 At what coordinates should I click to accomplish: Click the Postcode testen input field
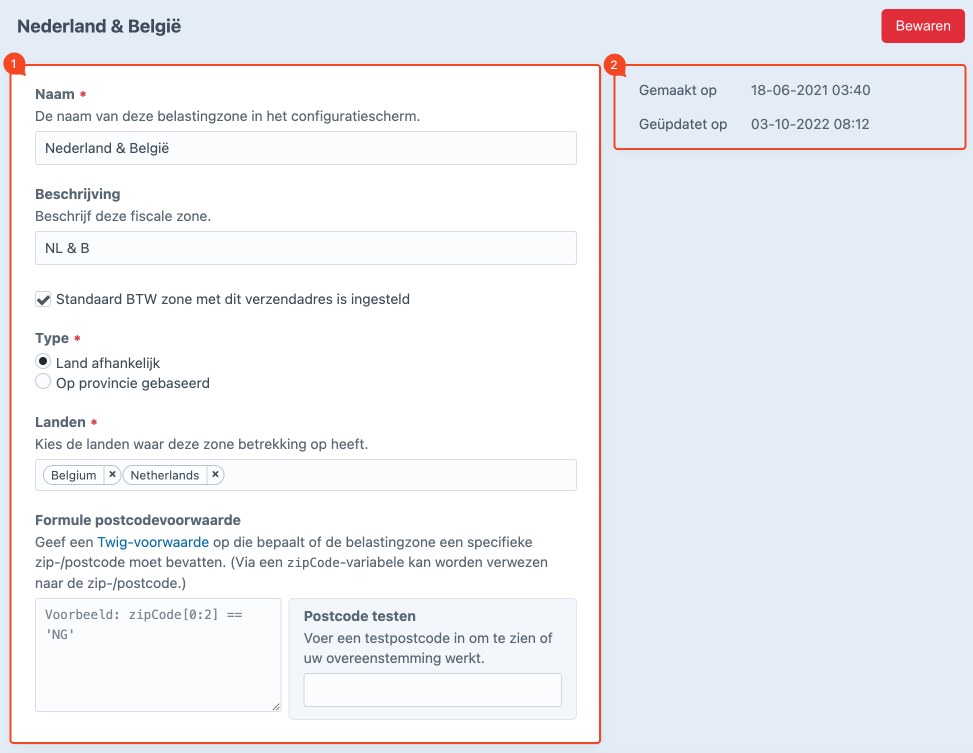(432, 689)
